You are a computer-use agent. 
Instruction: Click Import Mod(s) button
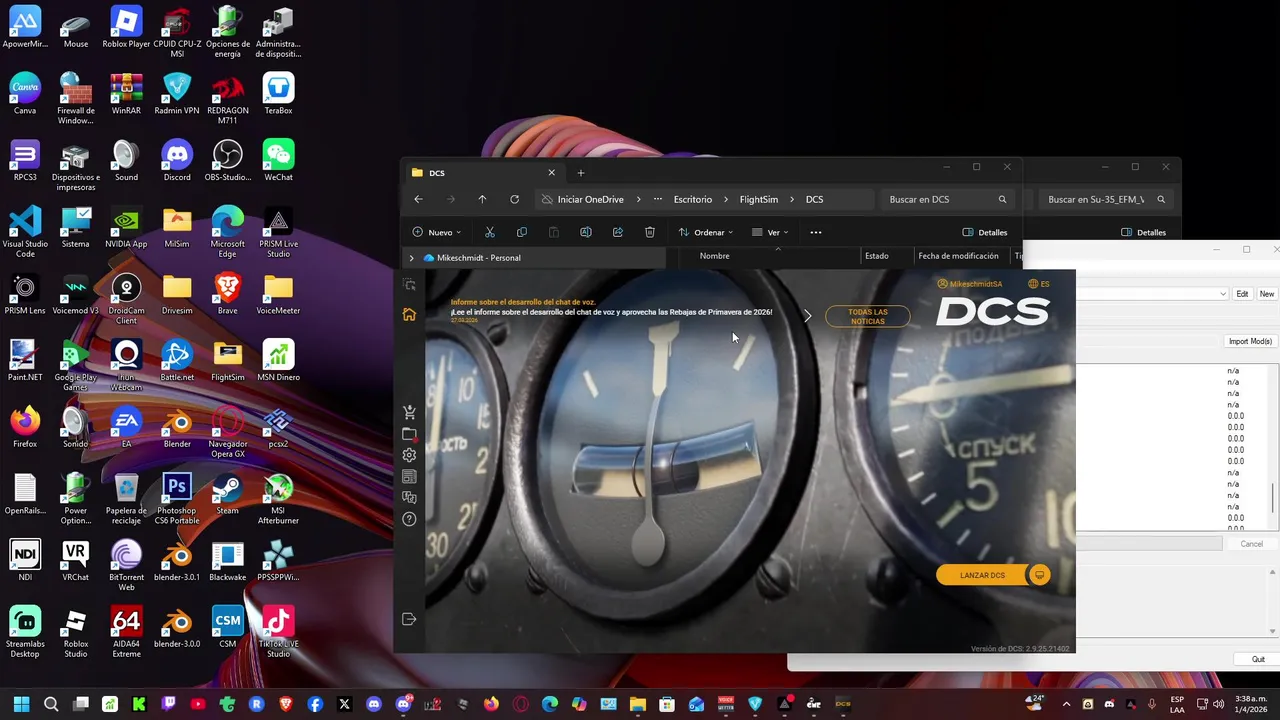[x=1250, y=341]
